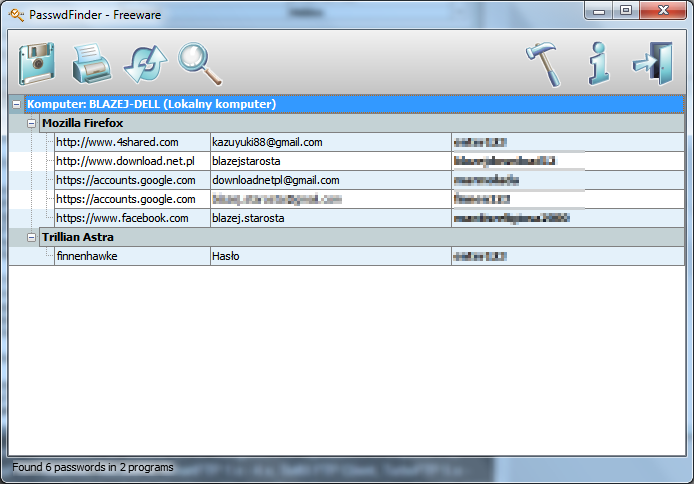Click the blurred password in the finnenhawke row

480,256
